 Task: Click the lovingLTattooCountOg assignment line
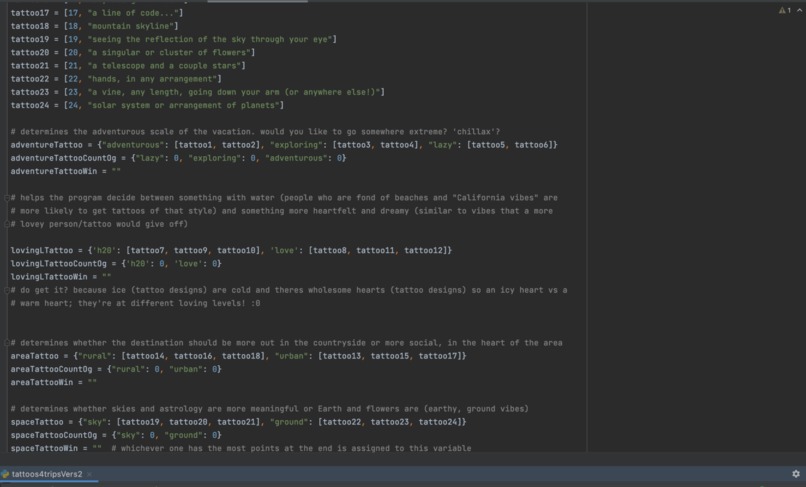[116, 264]
